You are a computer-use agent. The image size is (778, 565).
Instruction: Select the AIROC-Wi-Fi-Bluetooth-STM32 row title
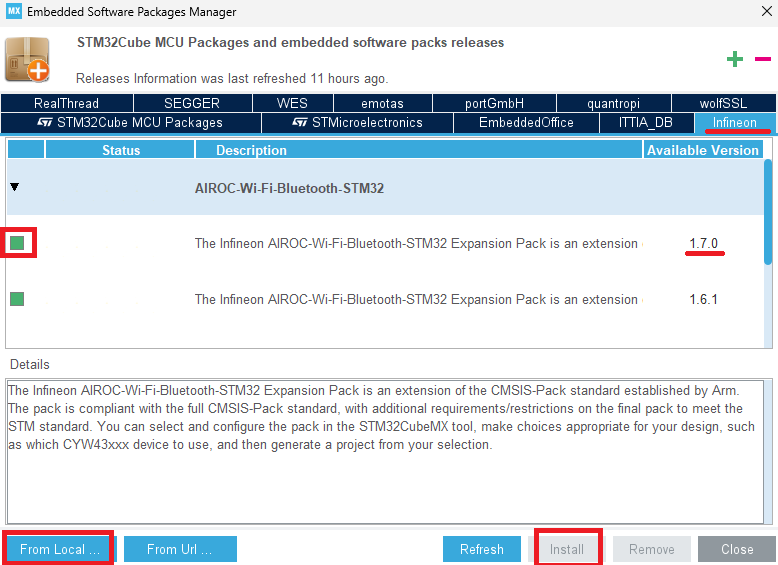pyautogui.click(x=289, y=188)
